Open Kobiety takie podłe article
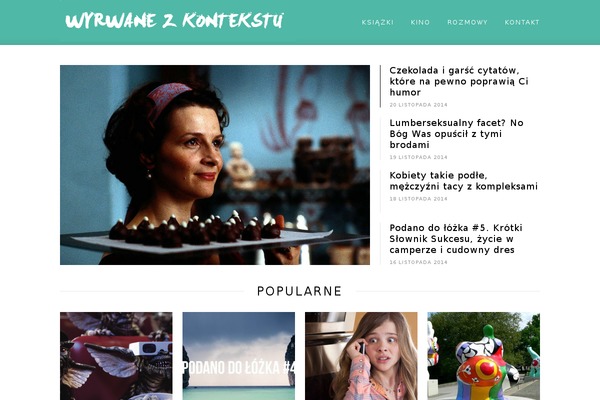600x400 pixels. click(x=463, y=181)
